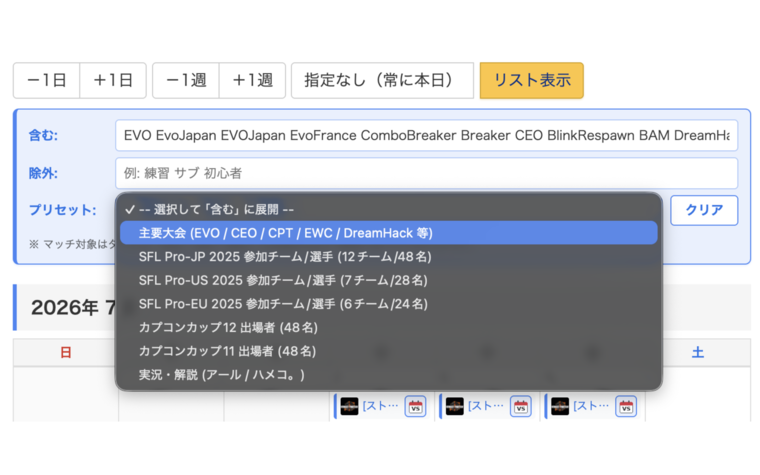
Task: Choose preset SFL Pro-EU 2025 参加チーム
Action: pos(389,304)
